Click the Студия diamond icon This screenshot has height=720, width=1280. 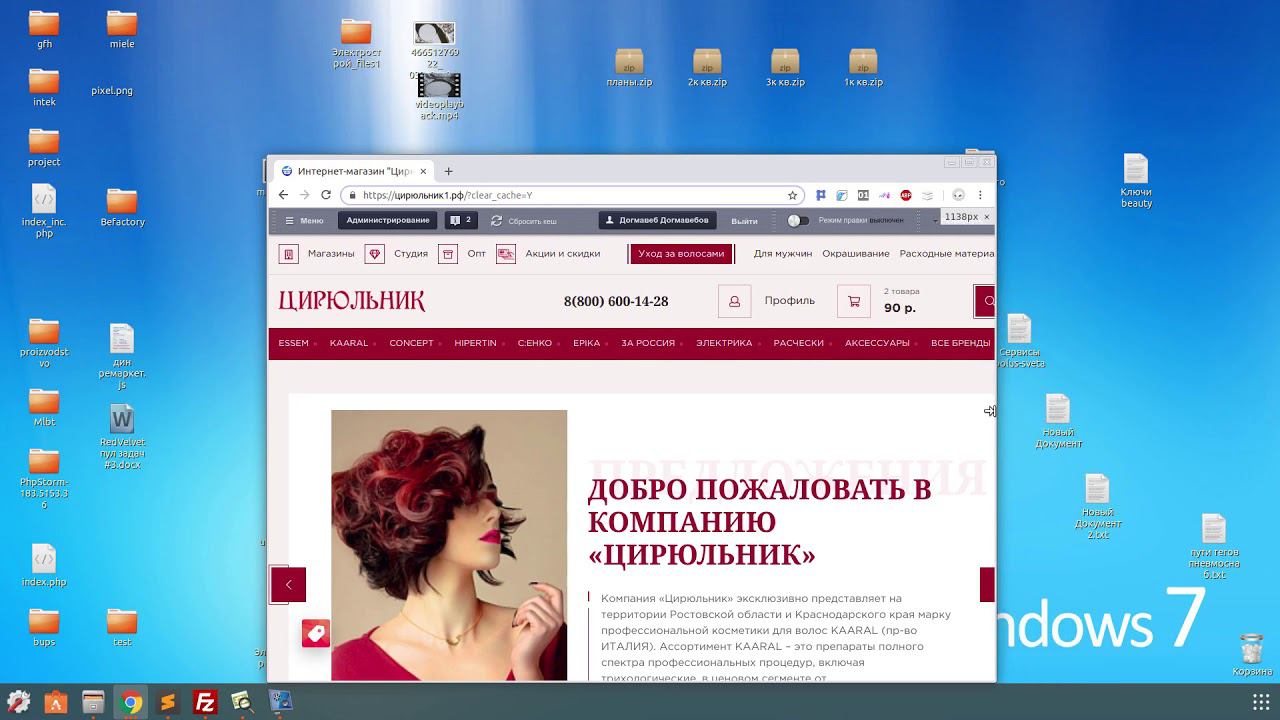coord(375,254)
